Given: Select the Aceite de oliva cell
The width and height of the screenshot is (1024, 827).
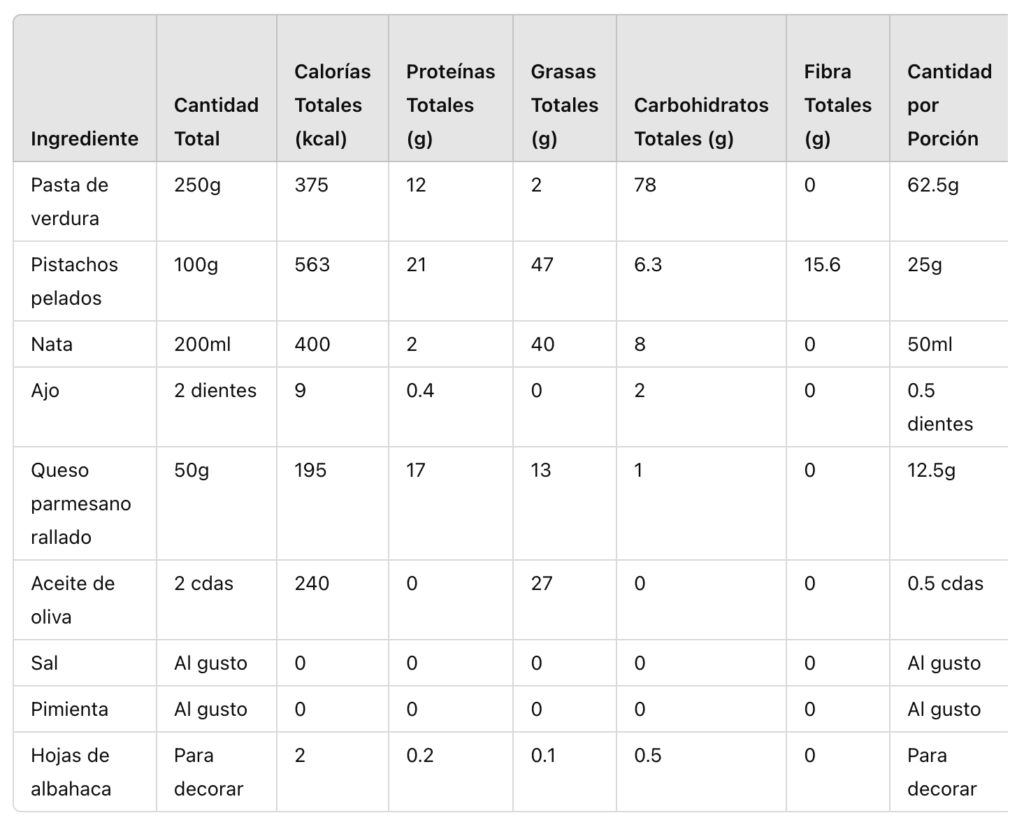Looking at the screenshot, I should click(x=72, y=600).
